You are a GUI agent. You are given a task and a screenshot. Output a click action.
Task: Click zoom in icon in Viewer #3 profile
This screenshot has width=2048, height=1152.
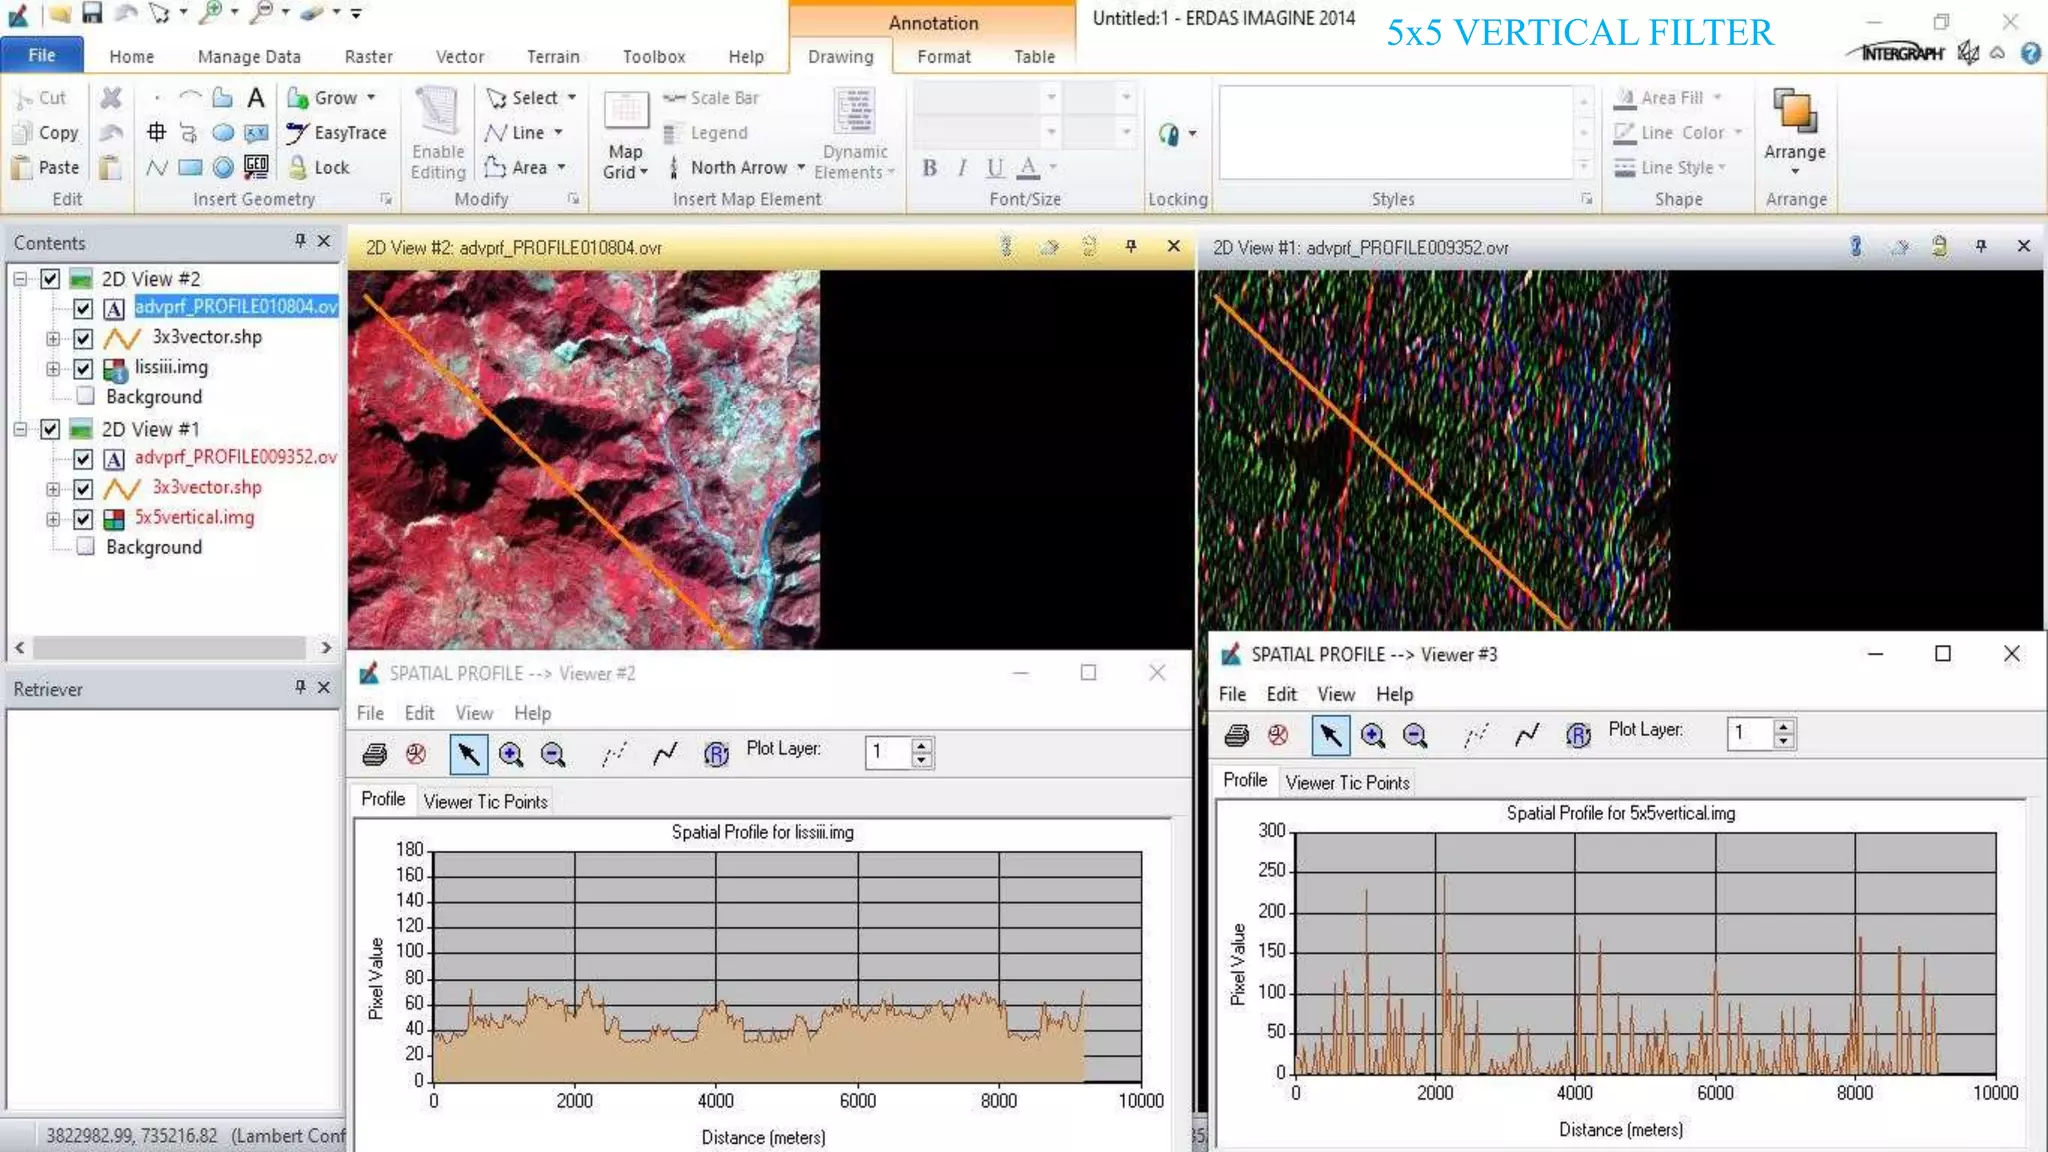click(x=1373, y=736)
